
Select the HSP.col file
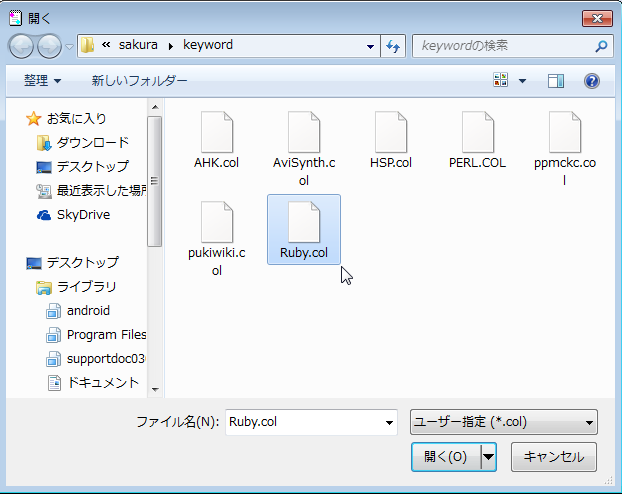(391, 140)
